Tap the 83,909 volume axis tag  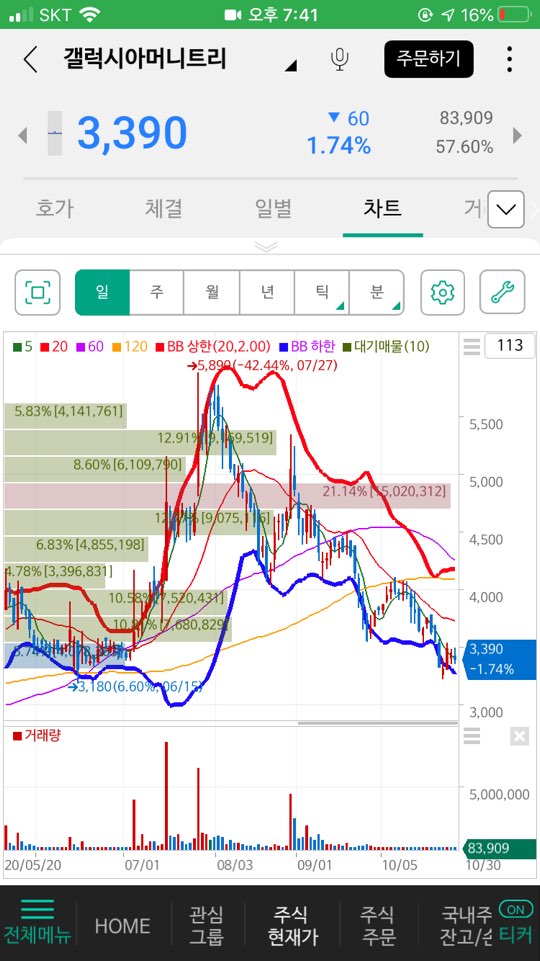click(x=501, y=849)
